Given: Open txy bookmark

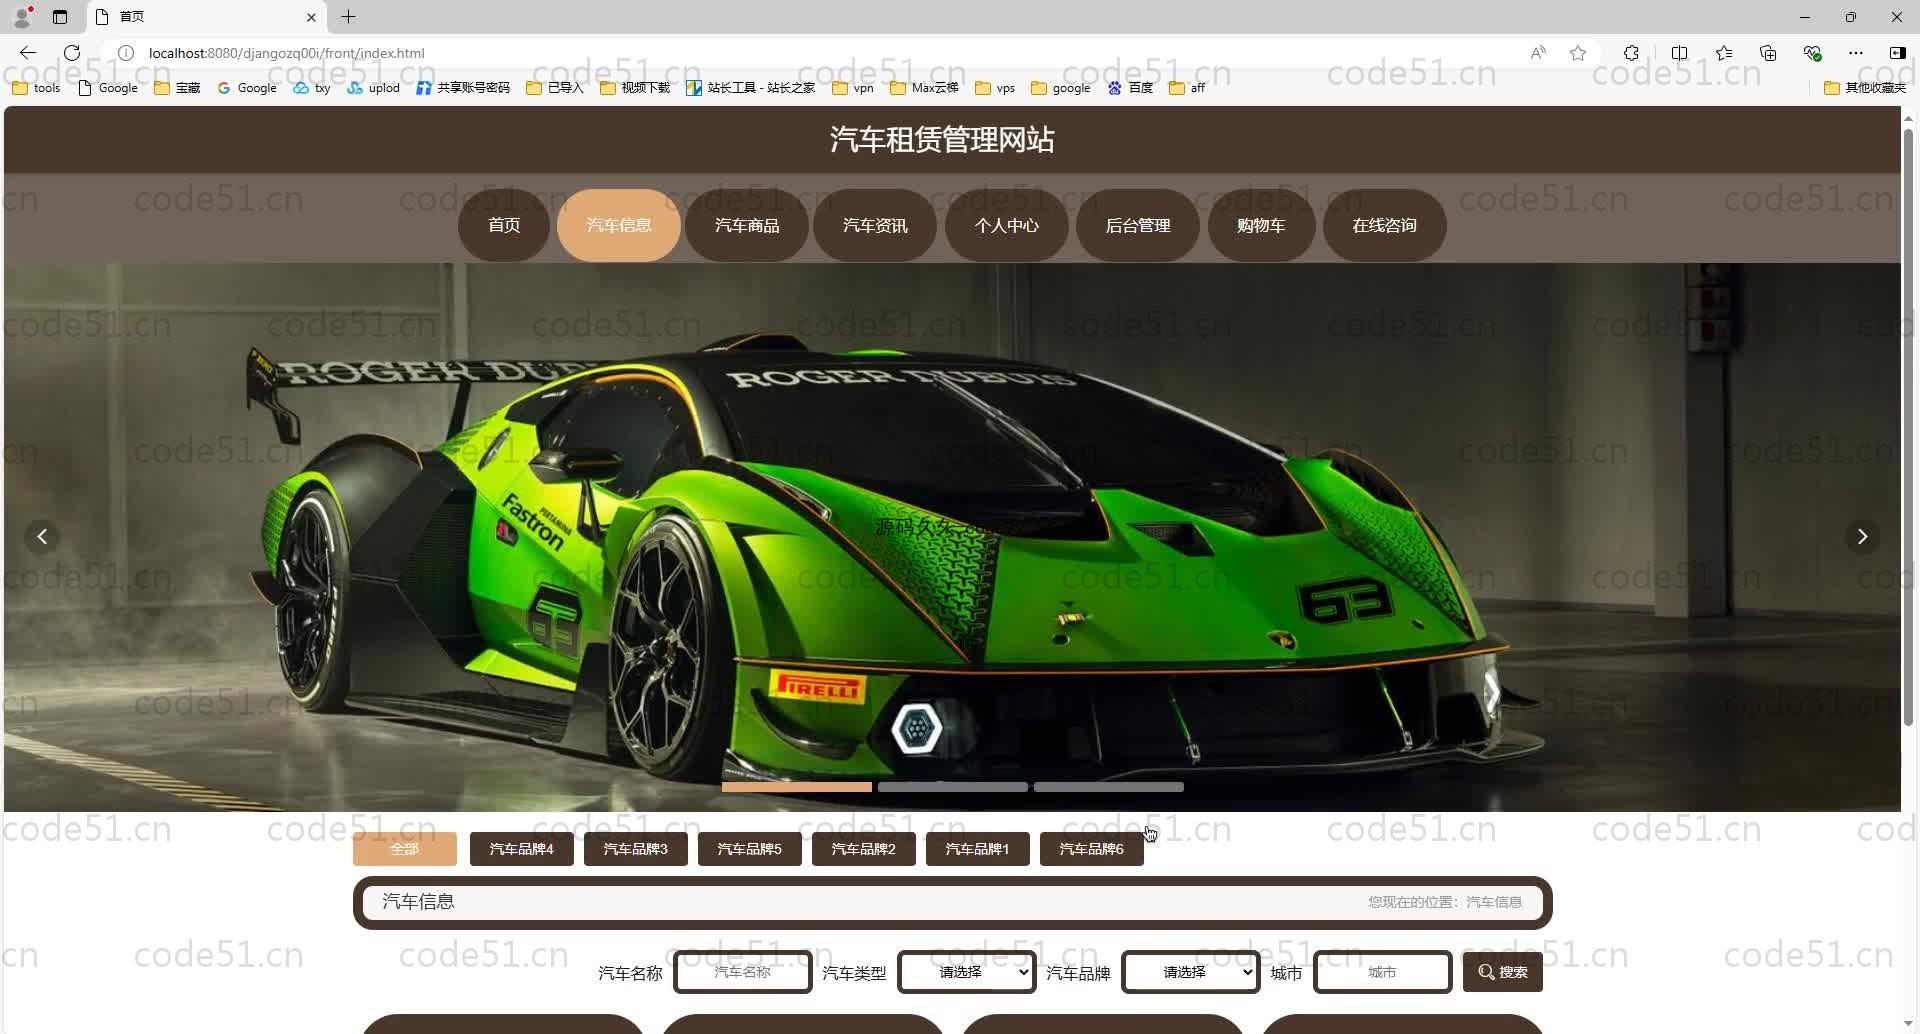Looking at the screenshot, I should click(311, 88).
